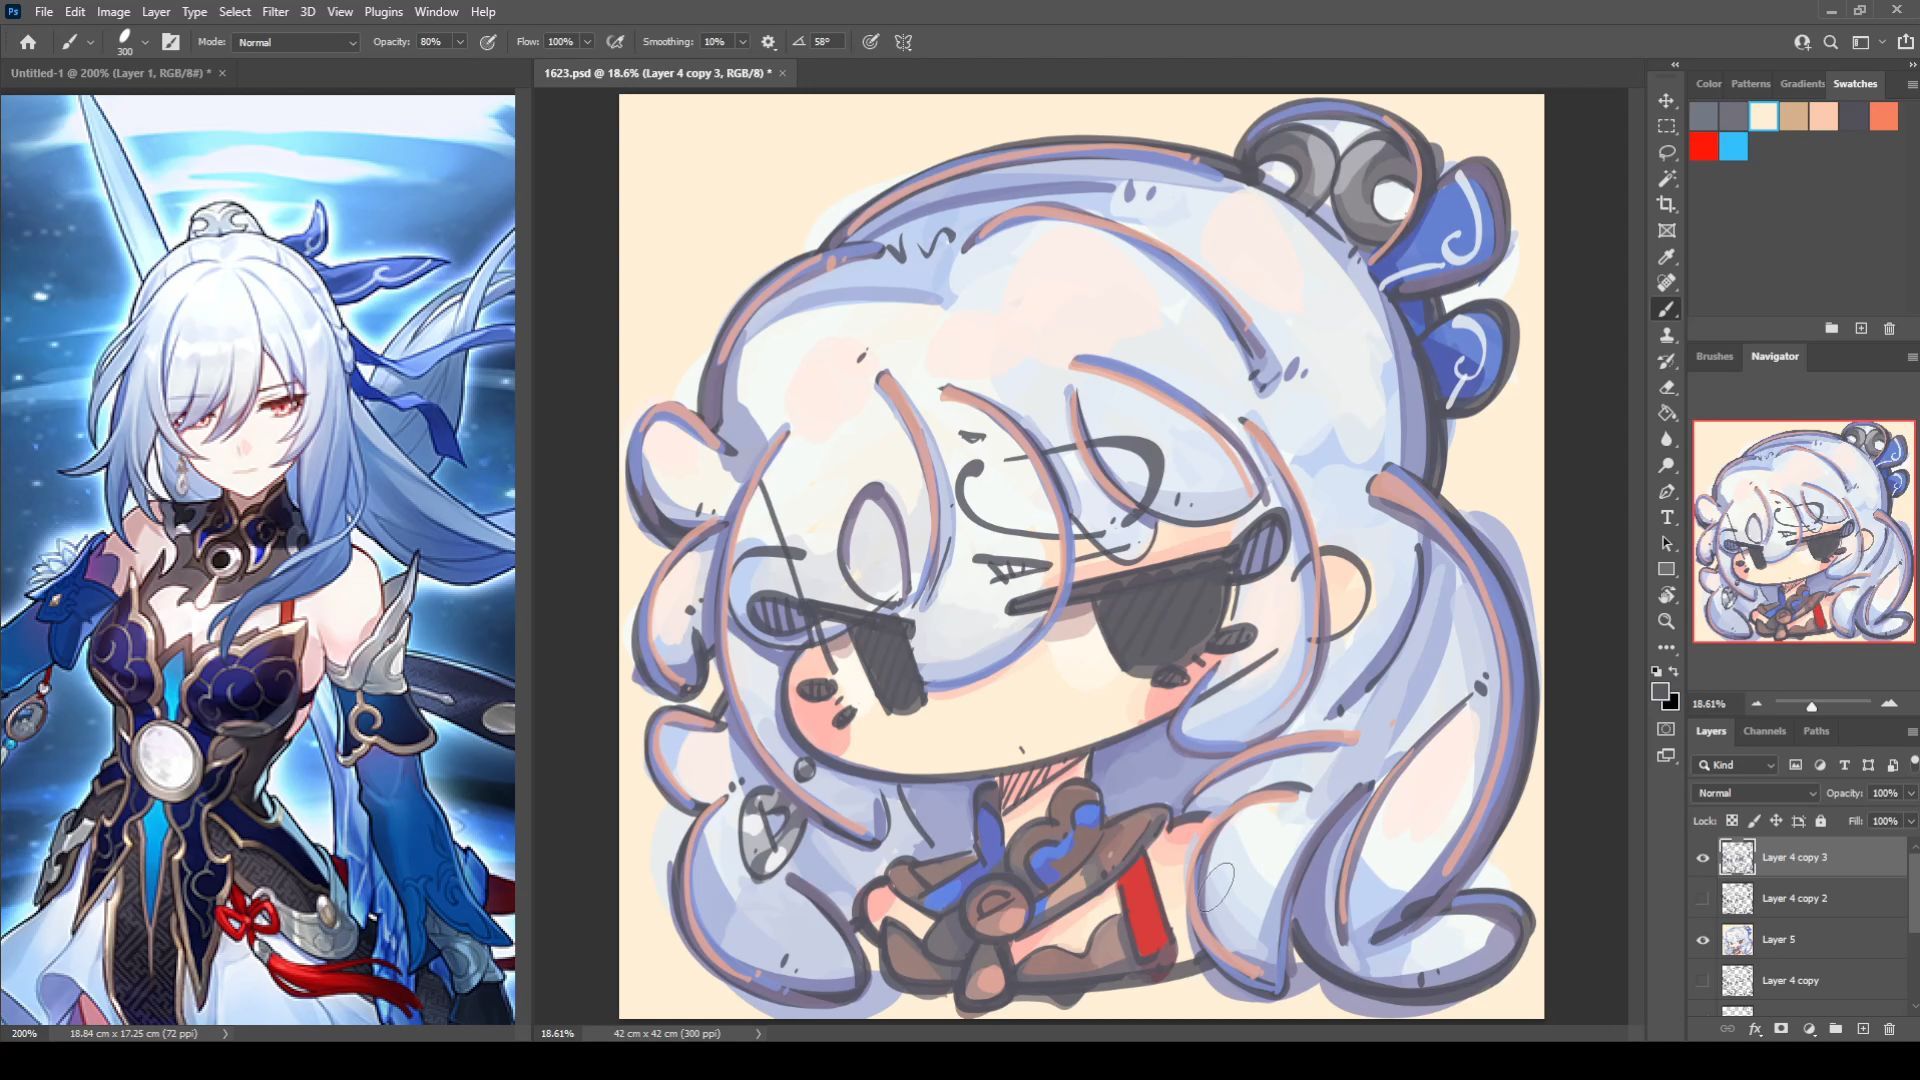The image size is (1920, 1080).
Task: Select the Blur tool
Action: point(1666,439)
